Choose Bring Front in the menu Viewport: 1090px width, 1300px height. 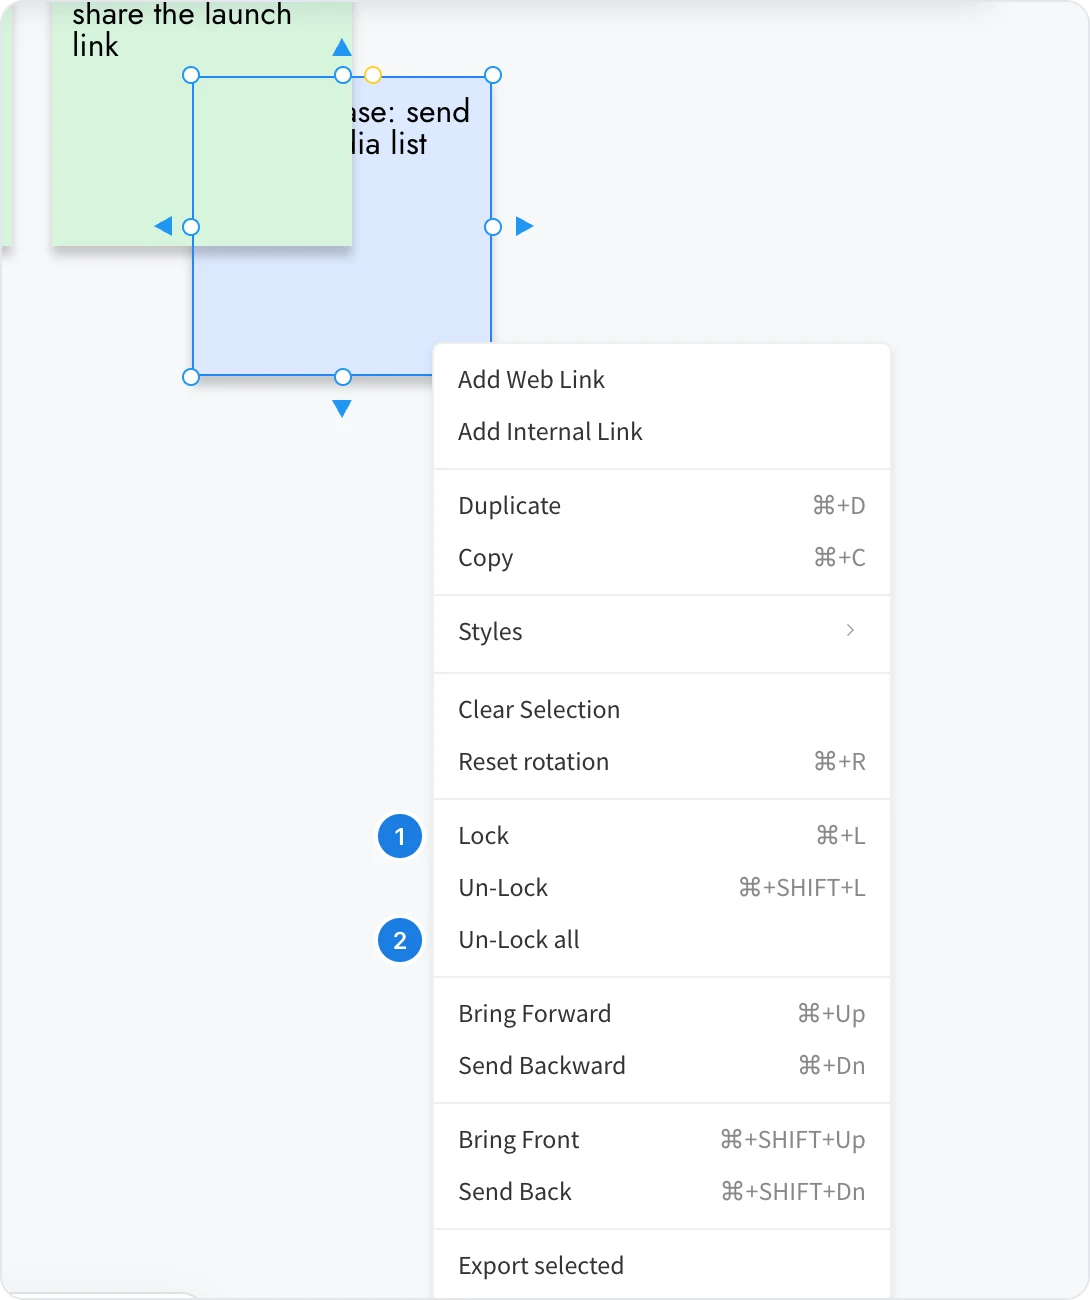[661, 1140]
